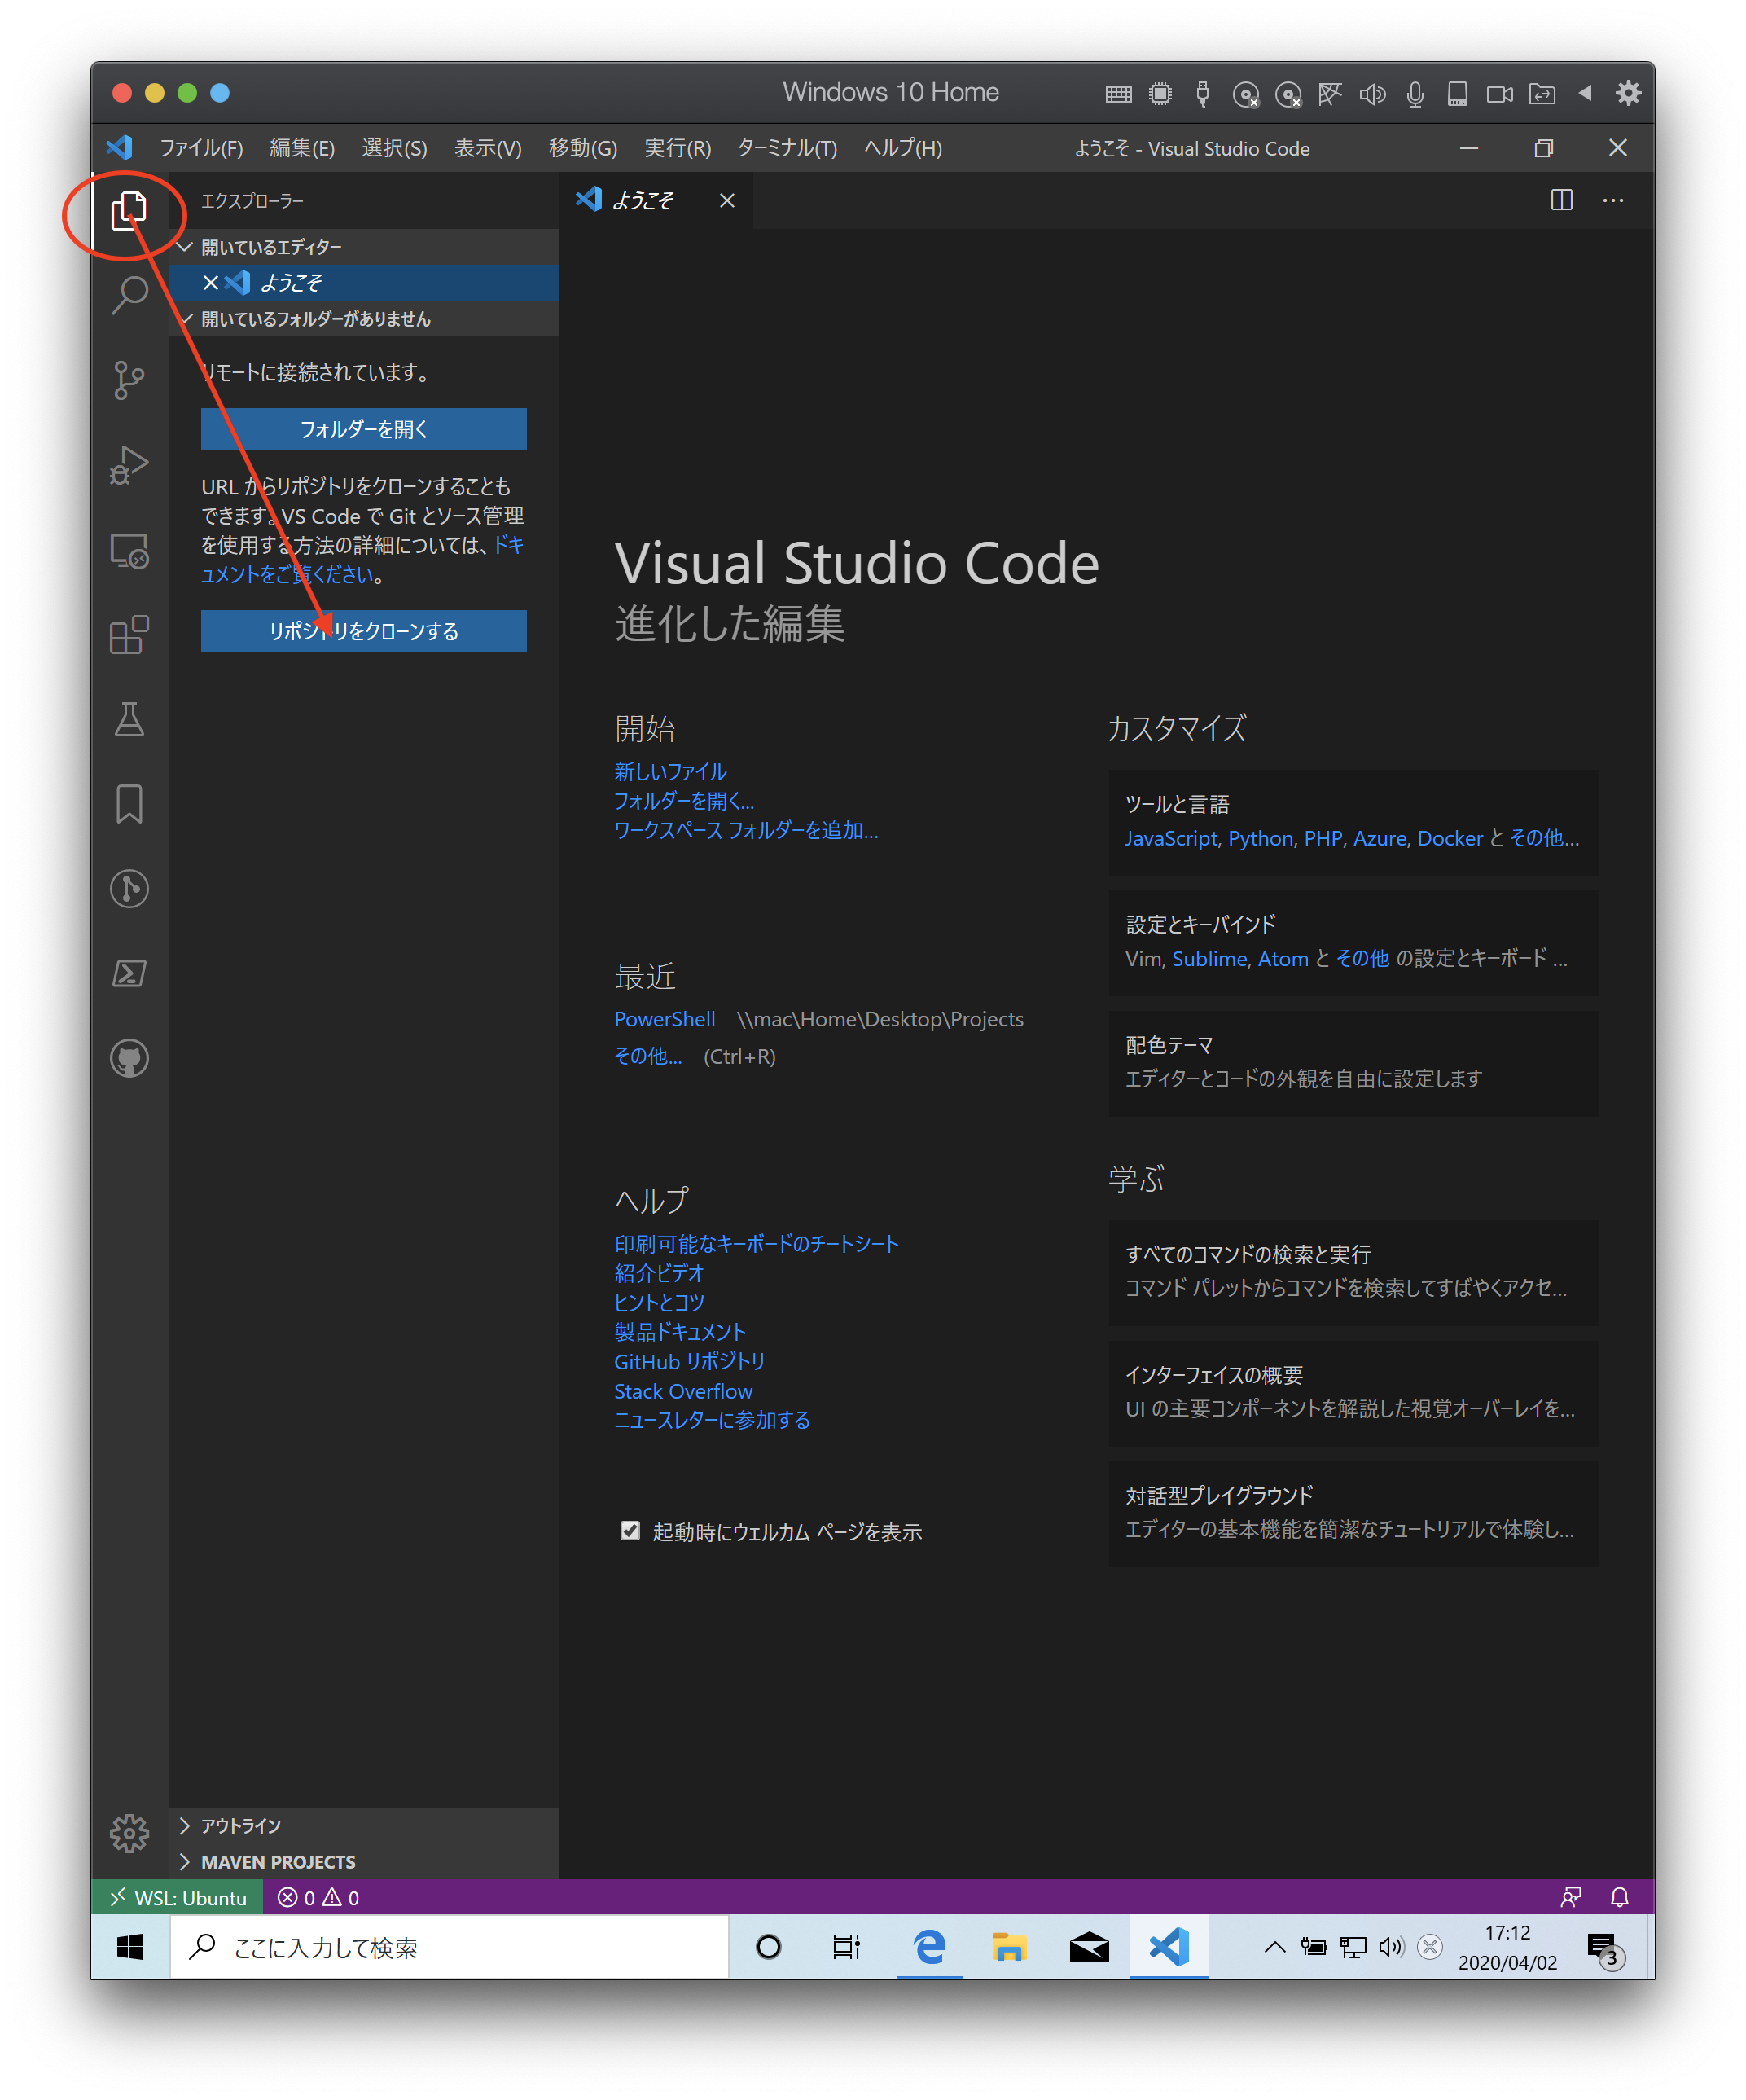
Task: Open the 表示(V) menu
Action: pyautogui.click(x=487, y=148)
